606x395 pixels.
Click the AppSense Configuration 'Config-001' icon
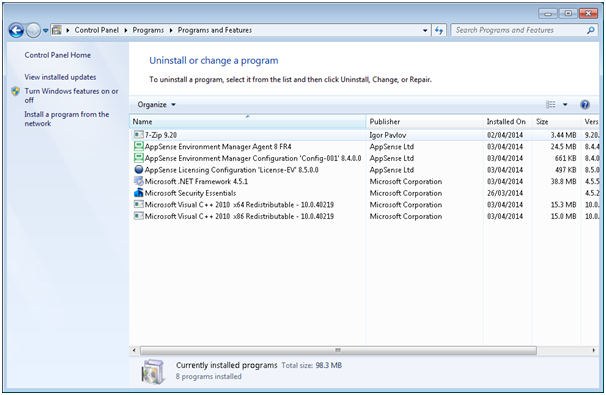point(138,158)
